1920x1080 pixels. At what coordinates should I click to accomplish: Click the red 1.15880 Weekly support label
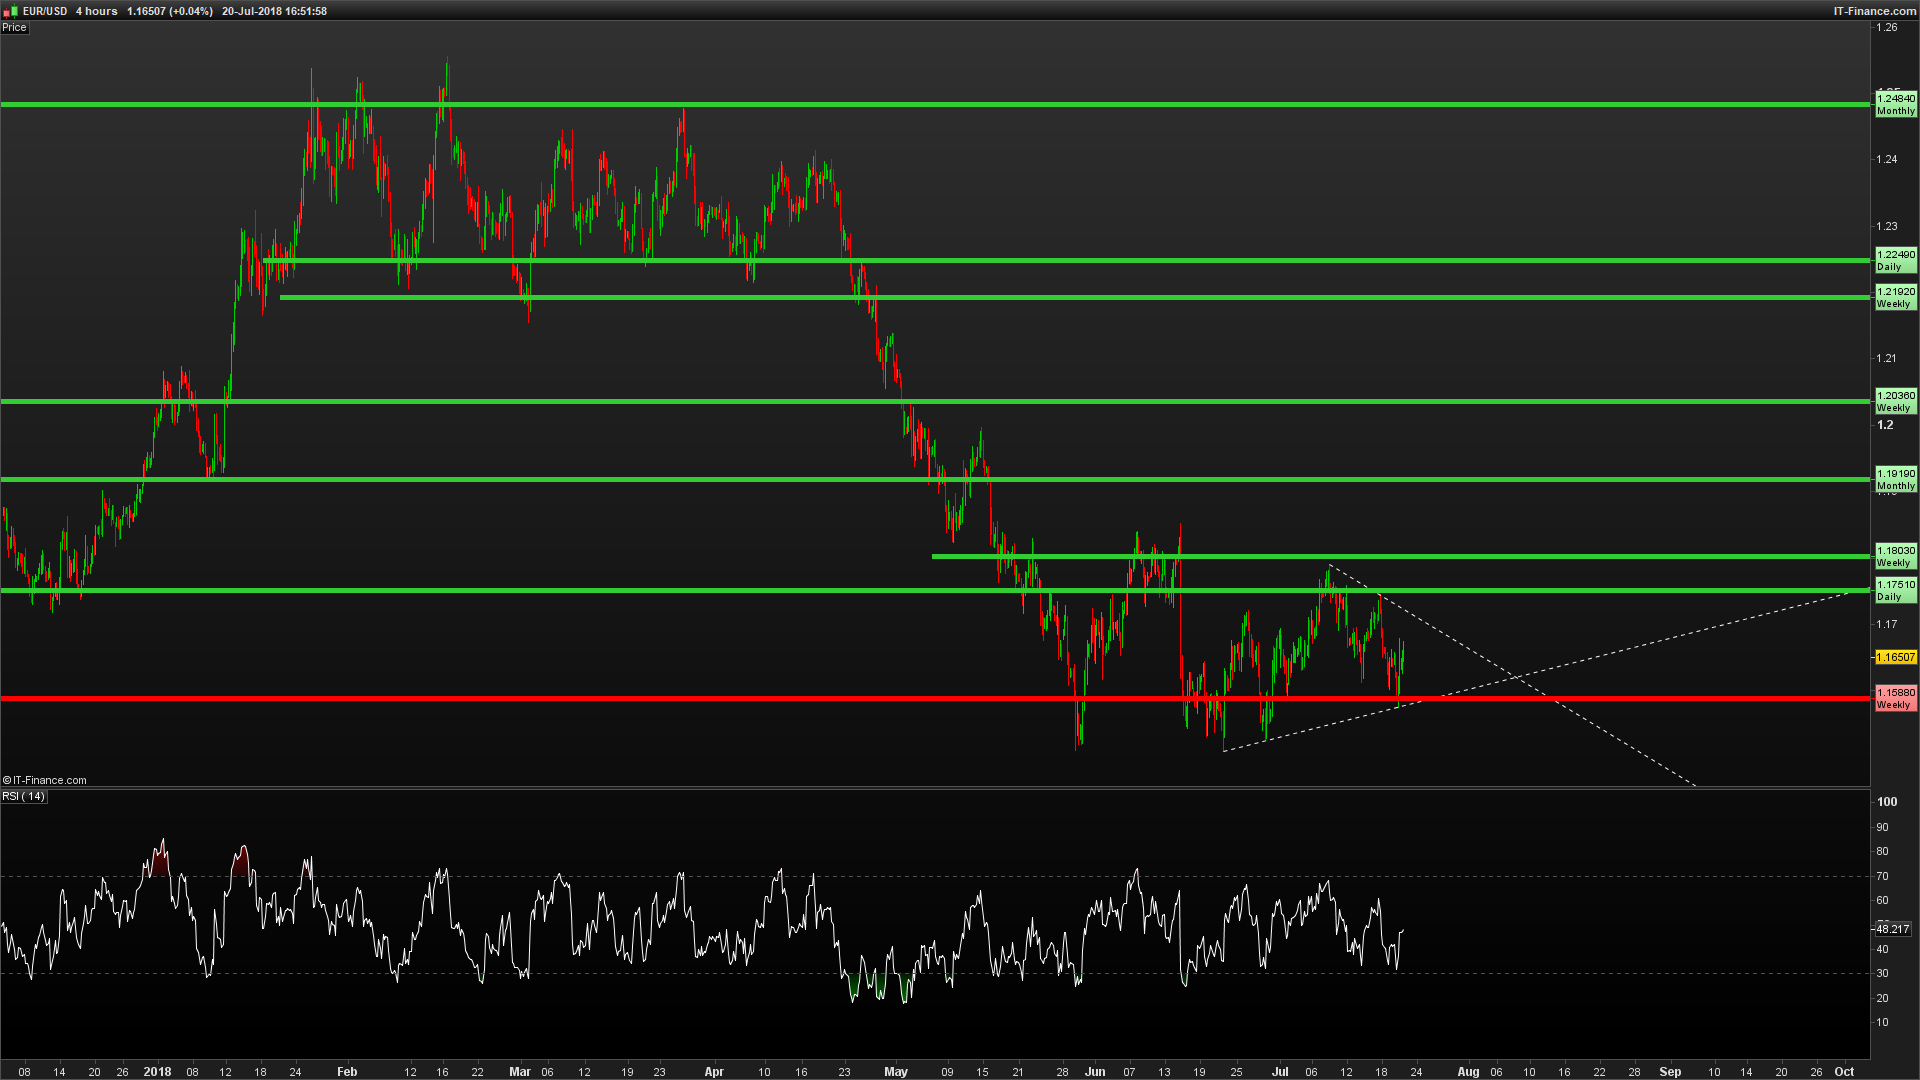coord(1895,698)
